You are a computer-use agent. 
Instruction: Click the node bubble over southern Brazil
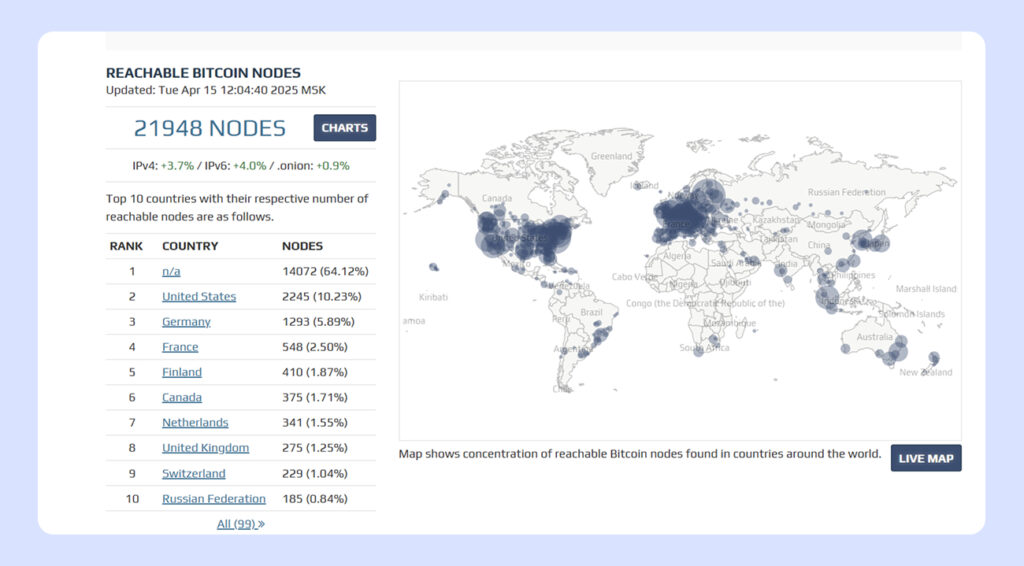600,336
